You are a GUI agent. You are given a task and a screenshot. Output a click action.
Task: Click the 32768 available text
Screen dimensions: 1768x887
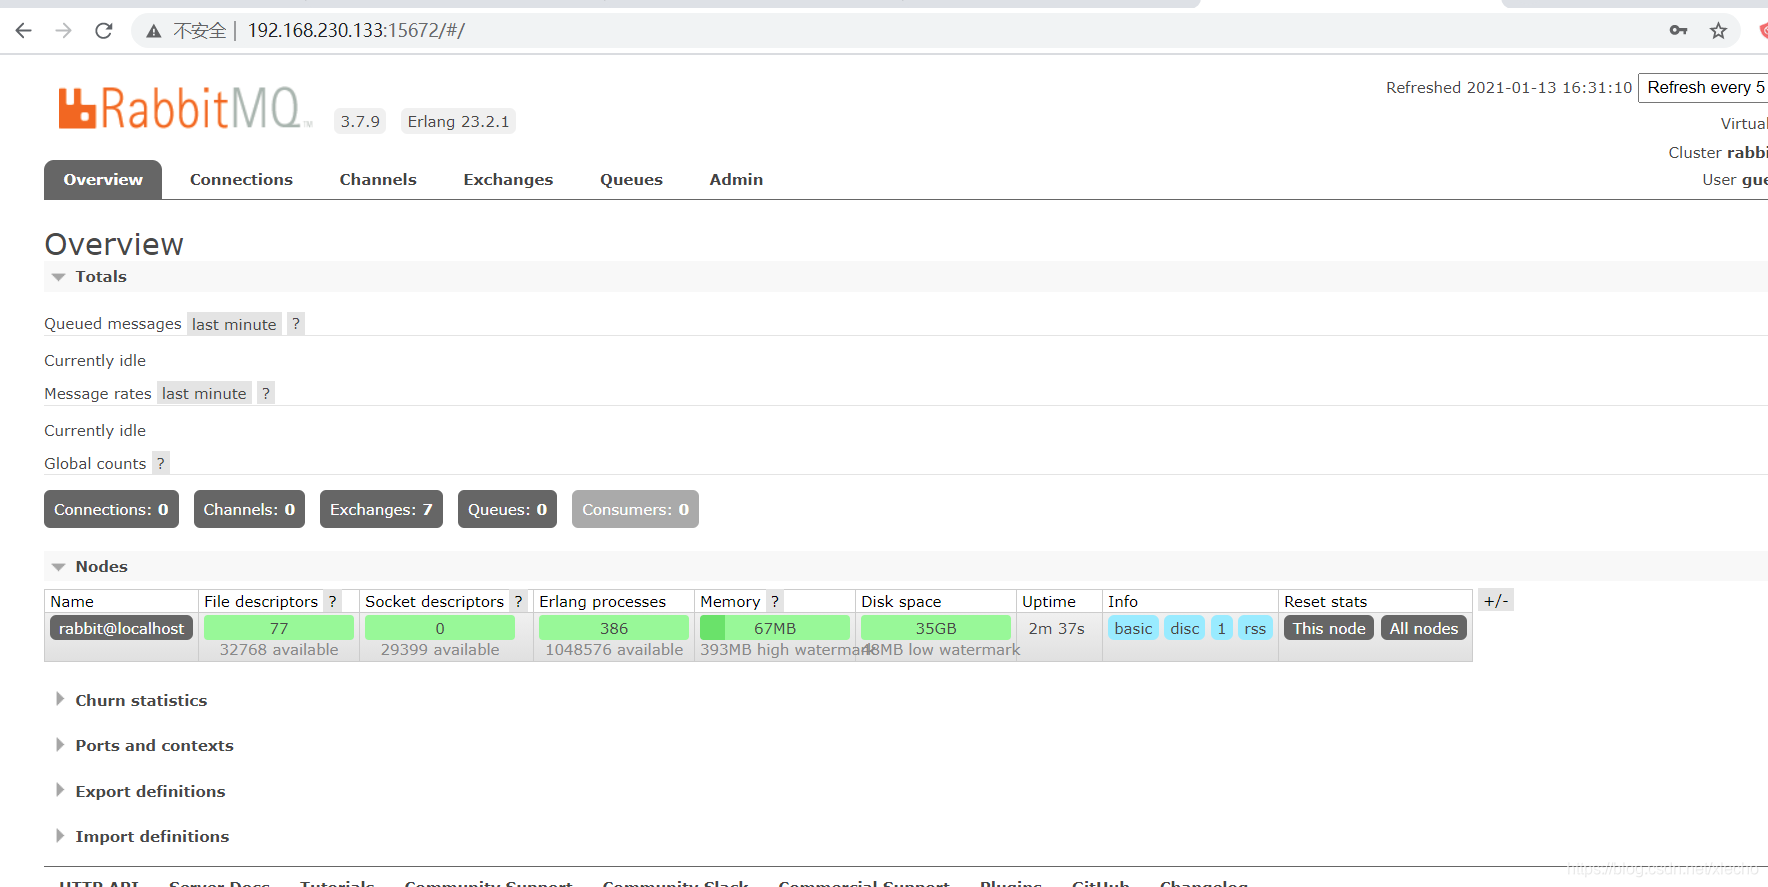pyautogui.click(x=279, y=650)
